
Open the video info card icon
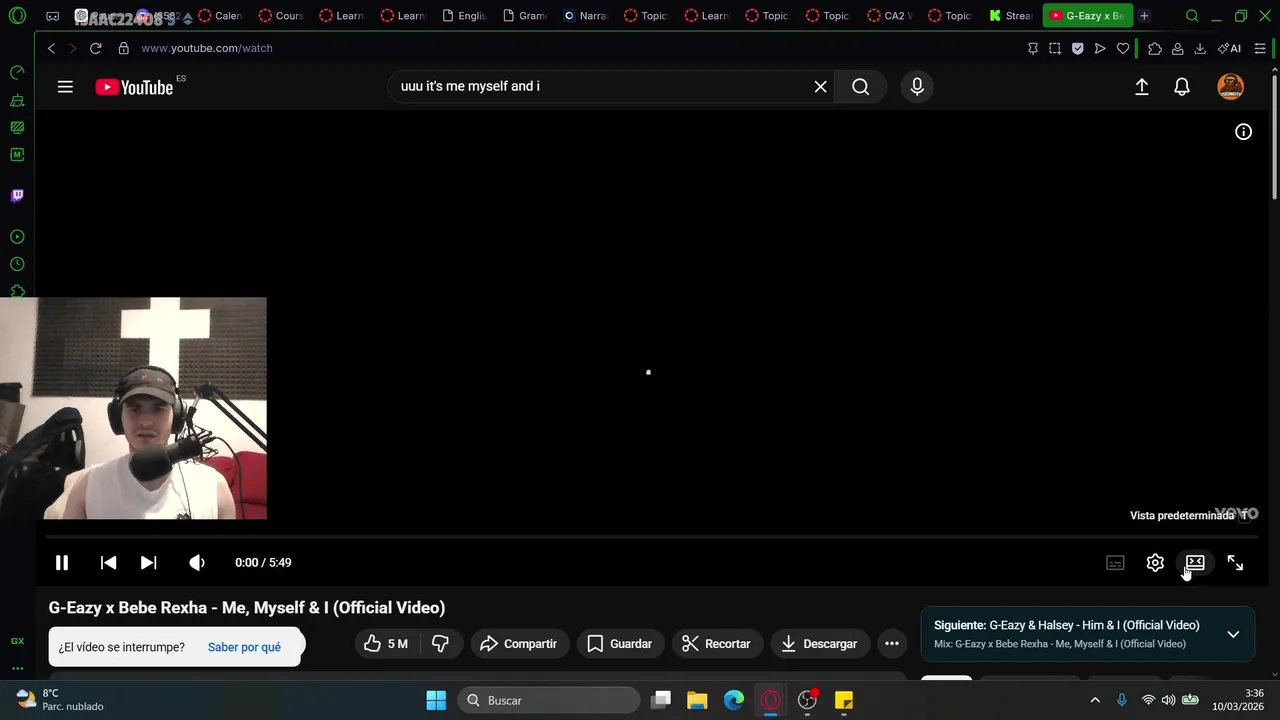click(1243, 132)
